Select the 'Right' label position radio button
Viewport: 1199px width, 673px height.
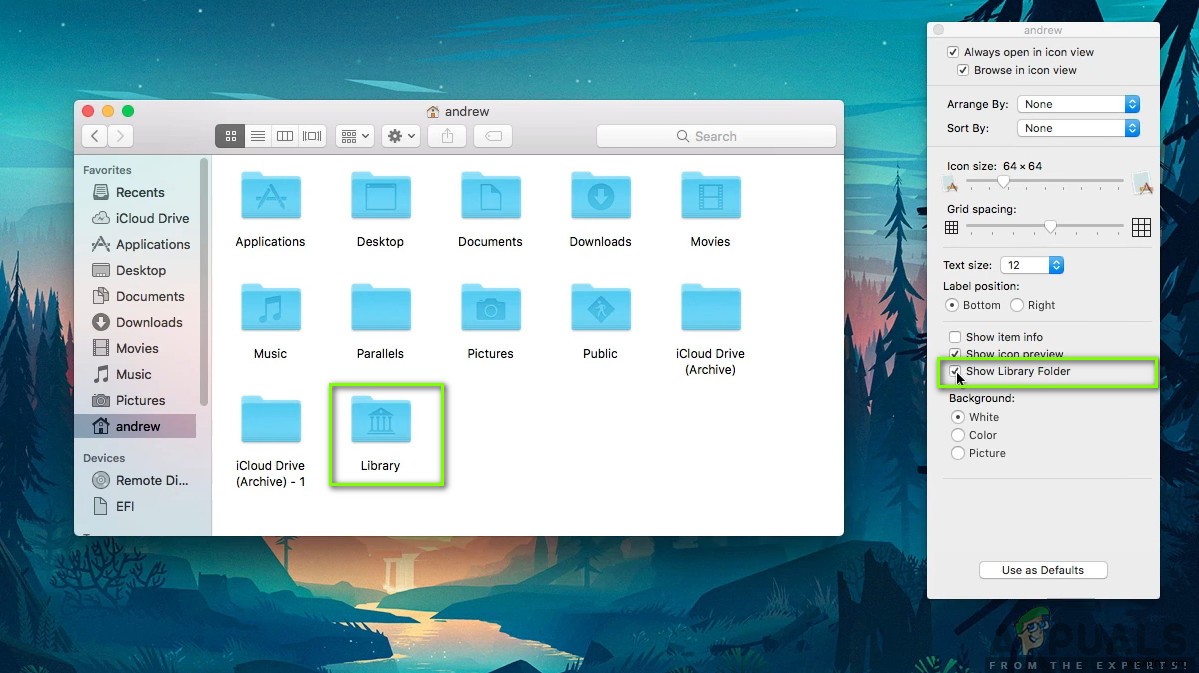pos(1015,305)
